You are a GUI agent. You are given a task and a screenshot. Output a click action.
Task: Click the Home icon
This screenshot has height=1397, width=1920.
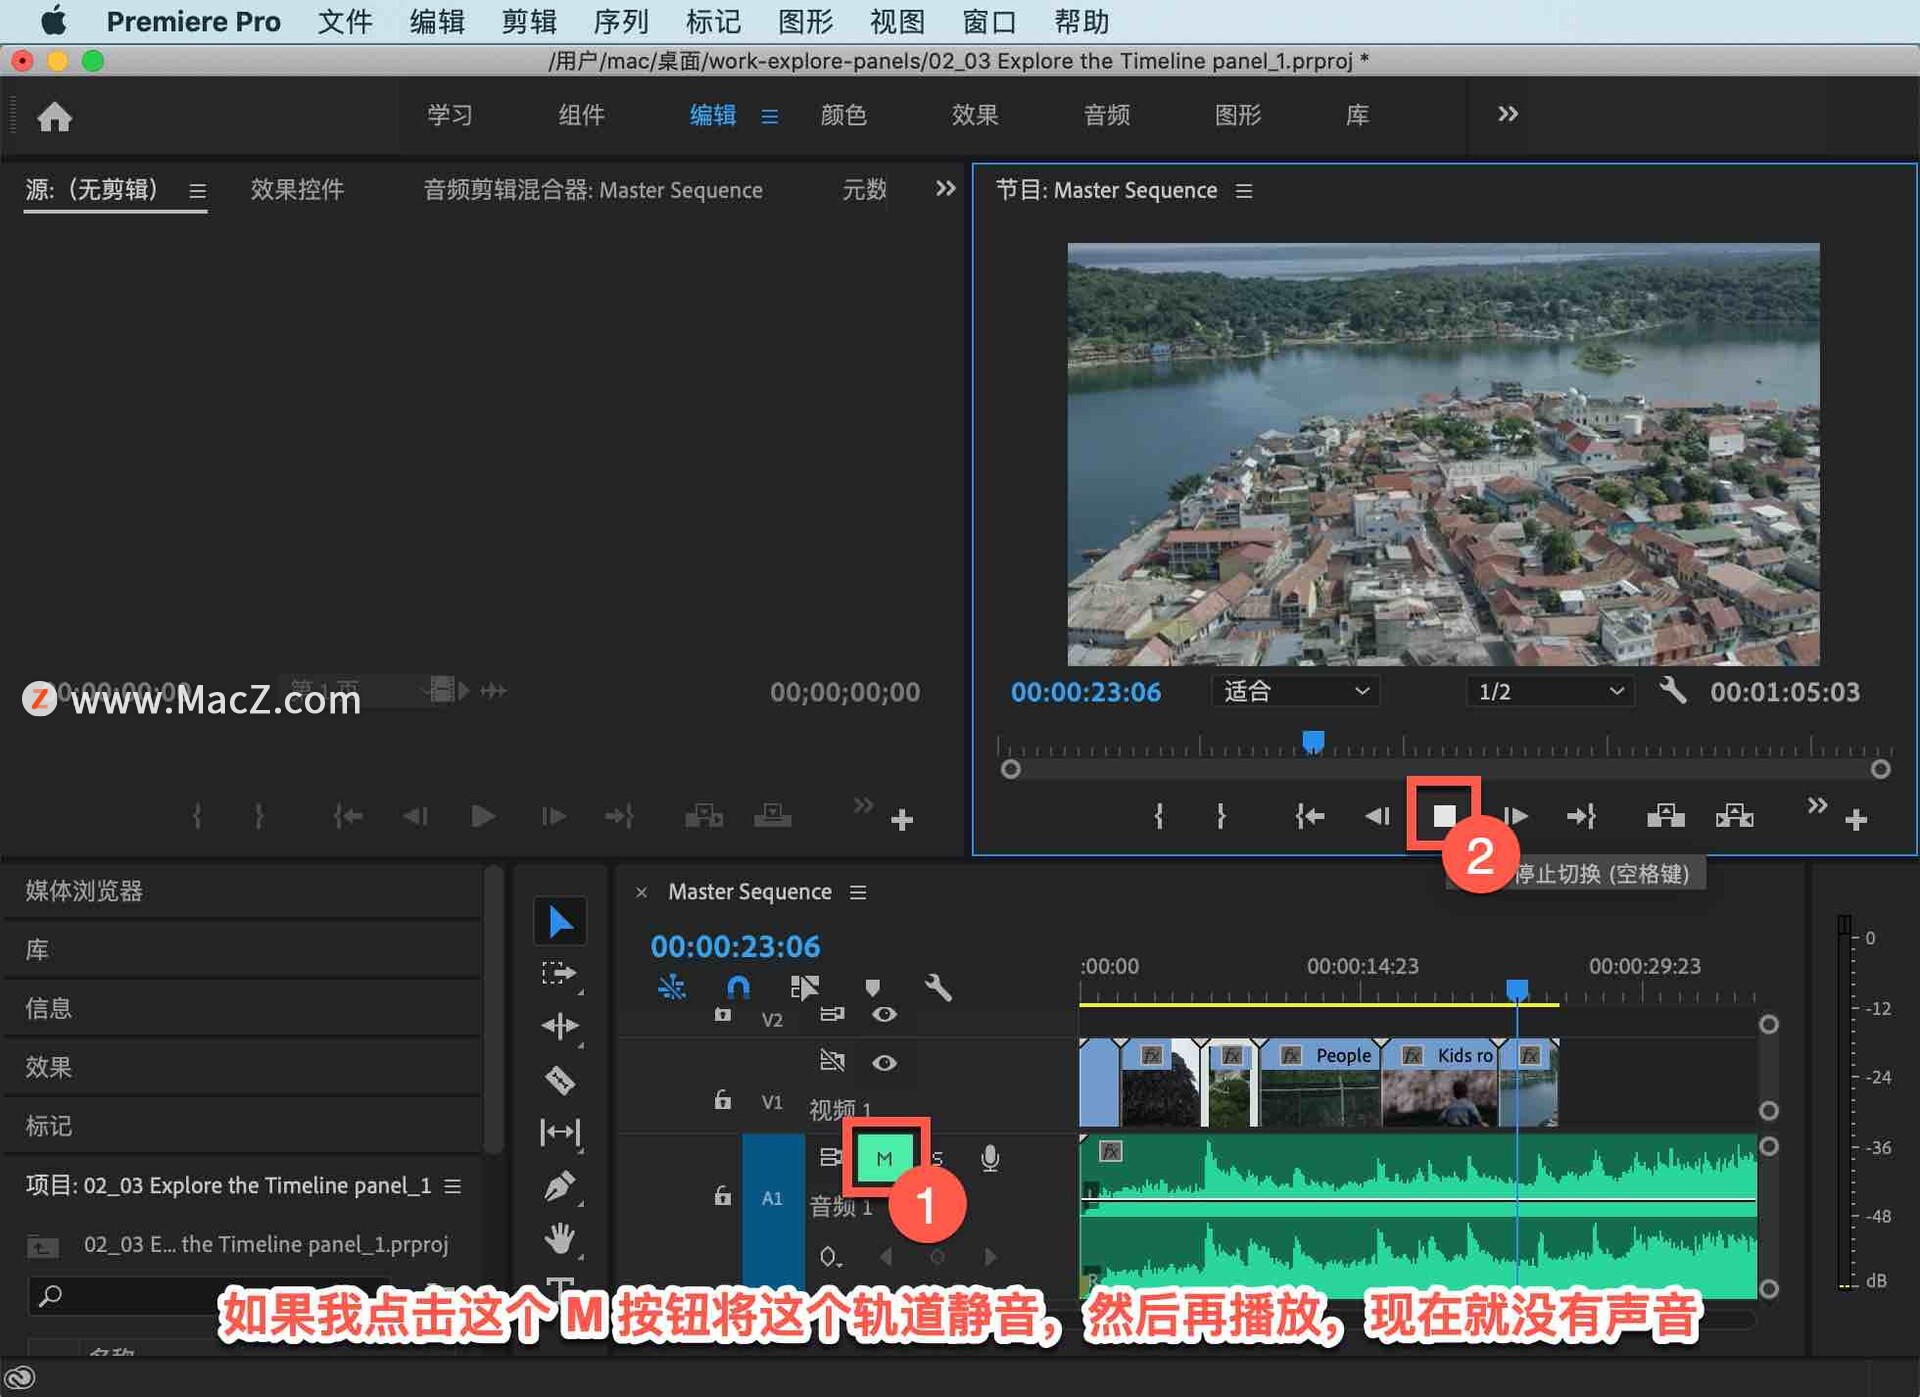point(55,117)
